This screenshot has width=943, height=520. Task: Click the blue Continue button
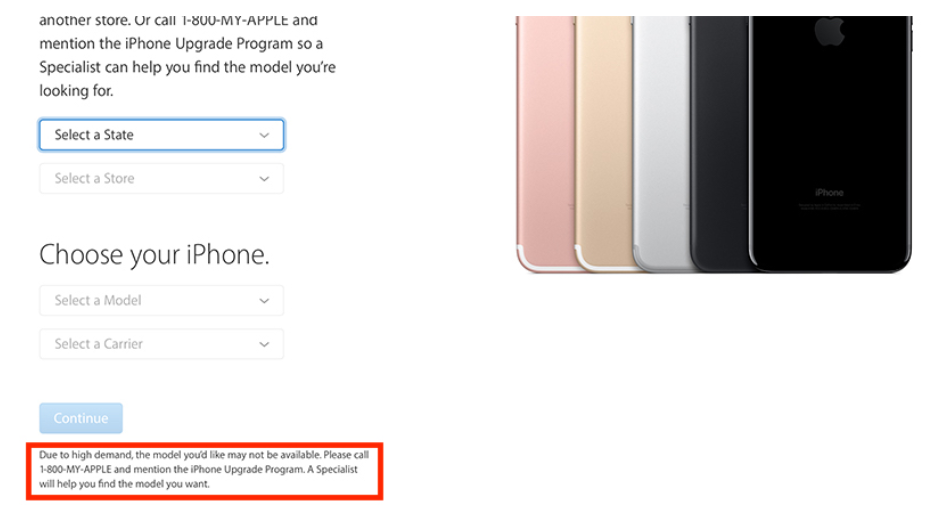(x=81, y=418)
